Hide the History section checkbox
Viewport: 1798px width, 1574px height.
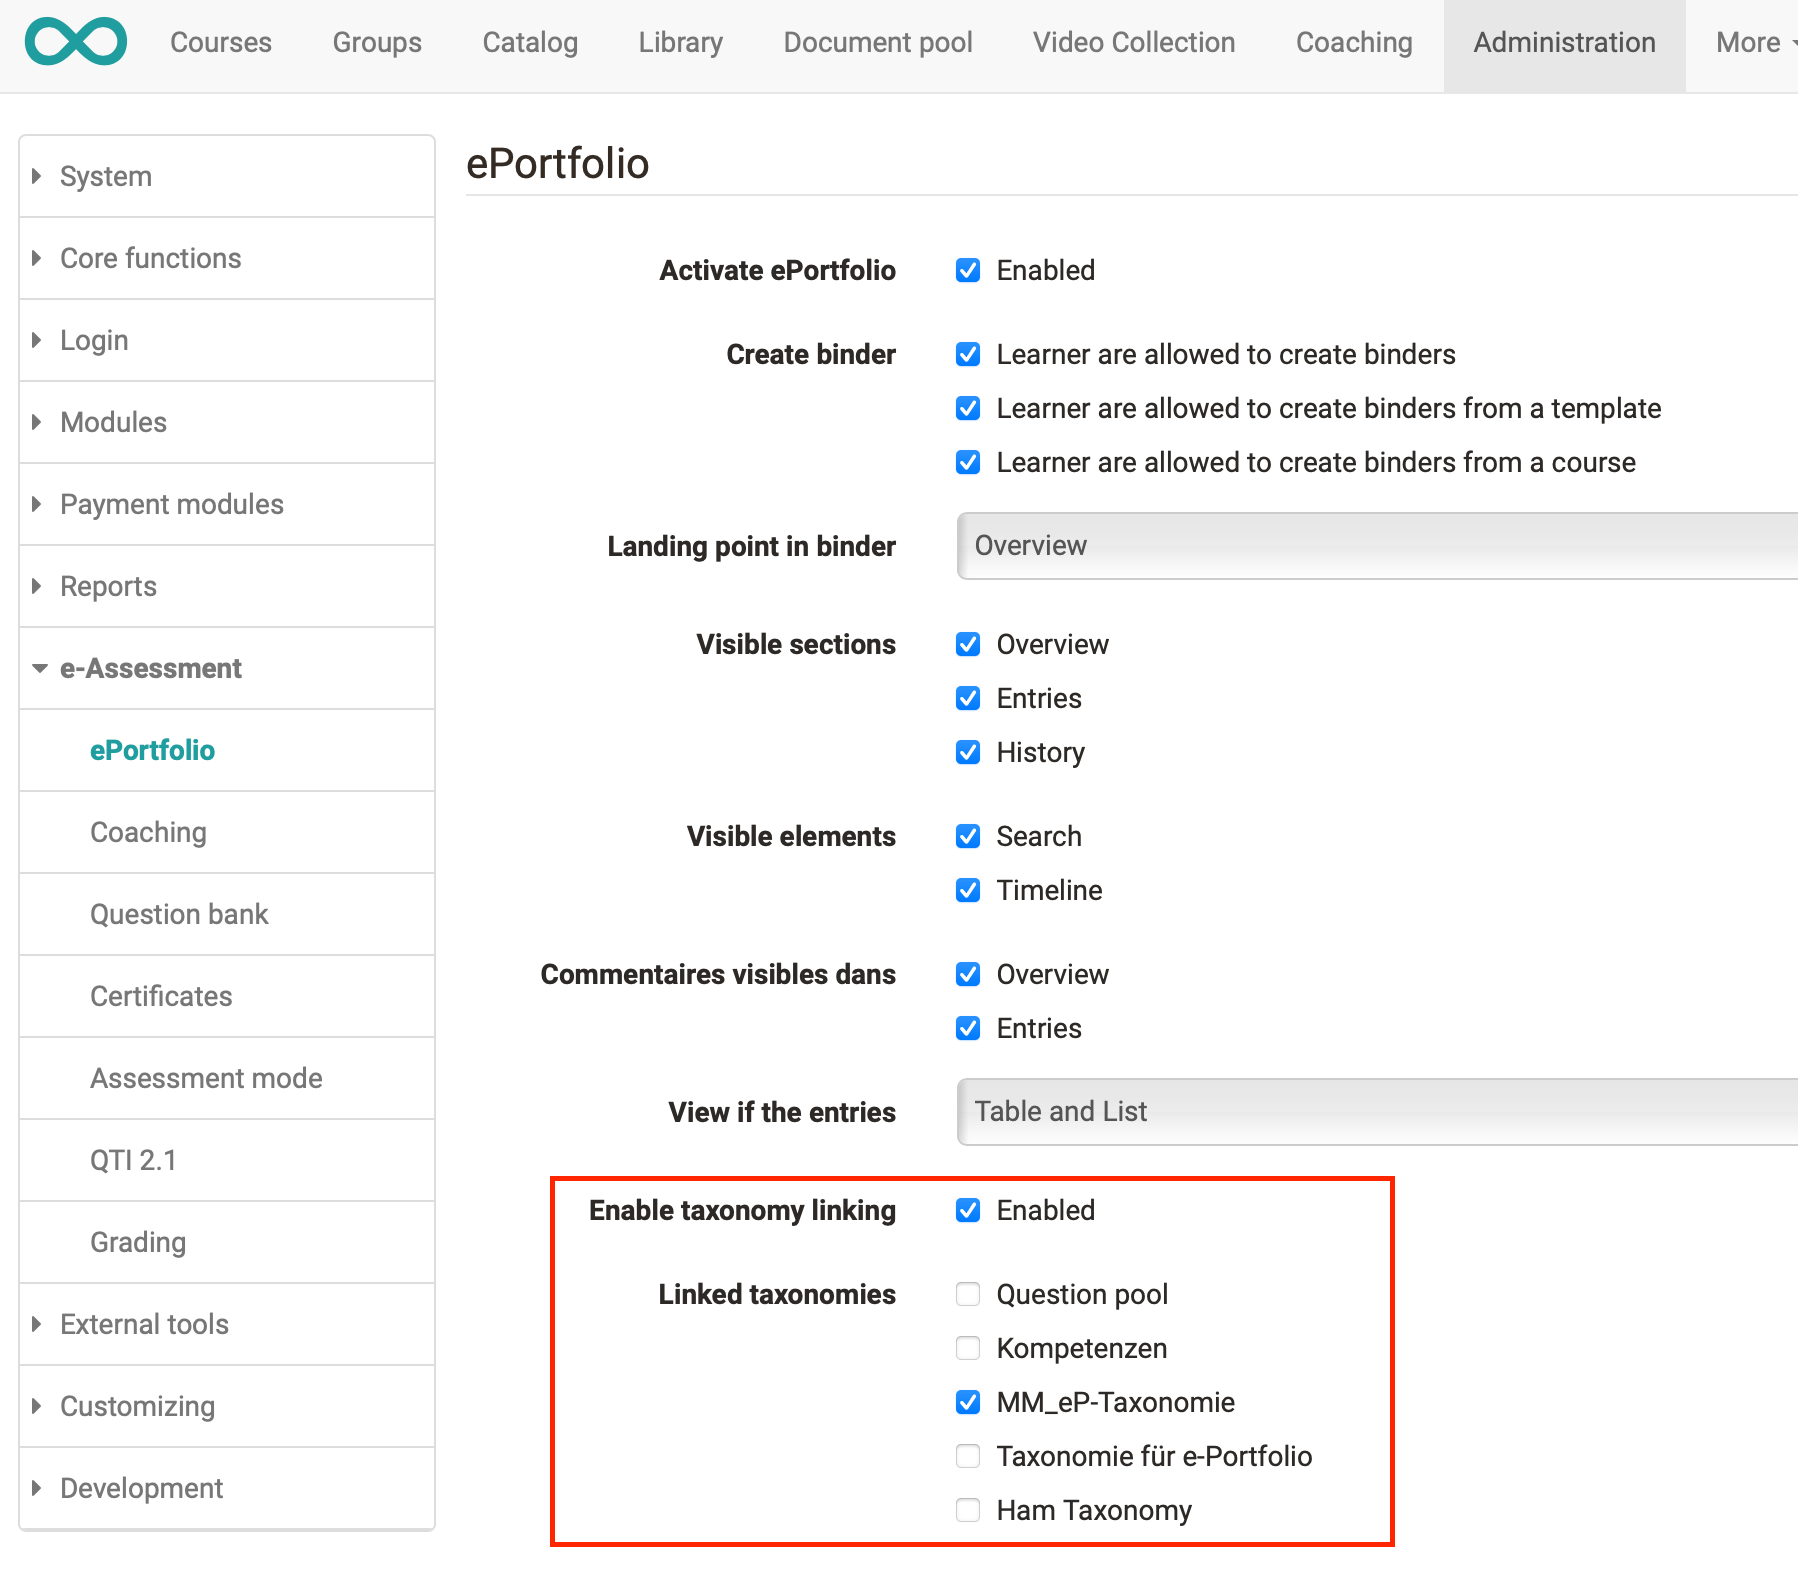(967, 753)
